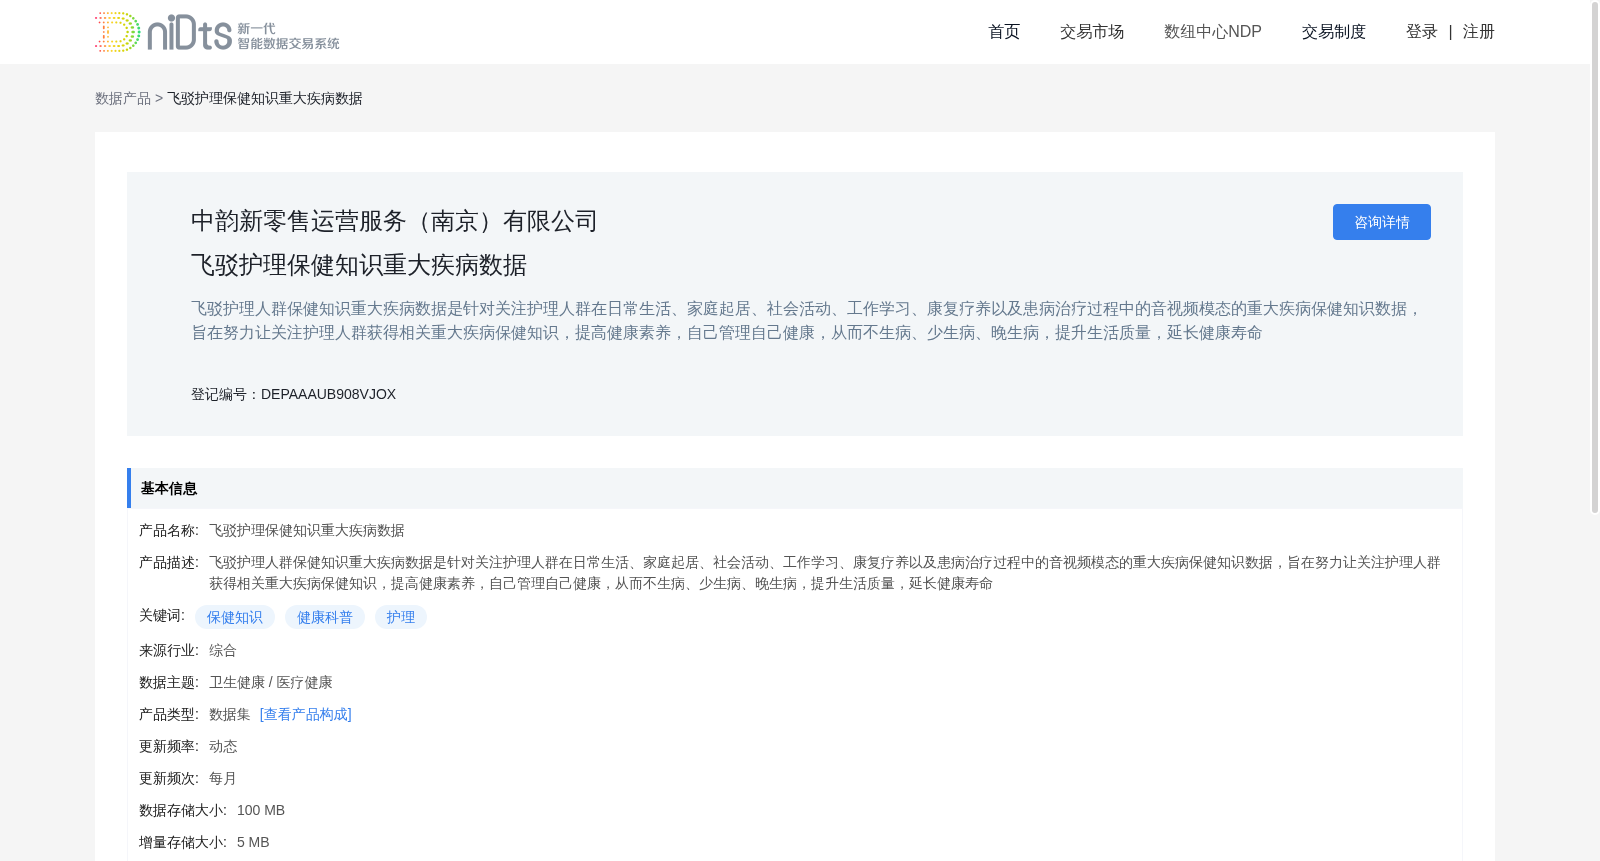The height and width of the screenshot is (861, 1600).
Task: Go to 交易市场 in the navigation
Action: 1092,32
